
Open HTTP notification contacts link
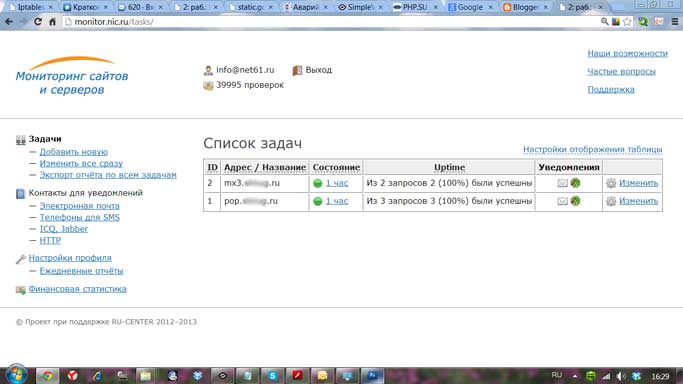[x=50, y=240]
